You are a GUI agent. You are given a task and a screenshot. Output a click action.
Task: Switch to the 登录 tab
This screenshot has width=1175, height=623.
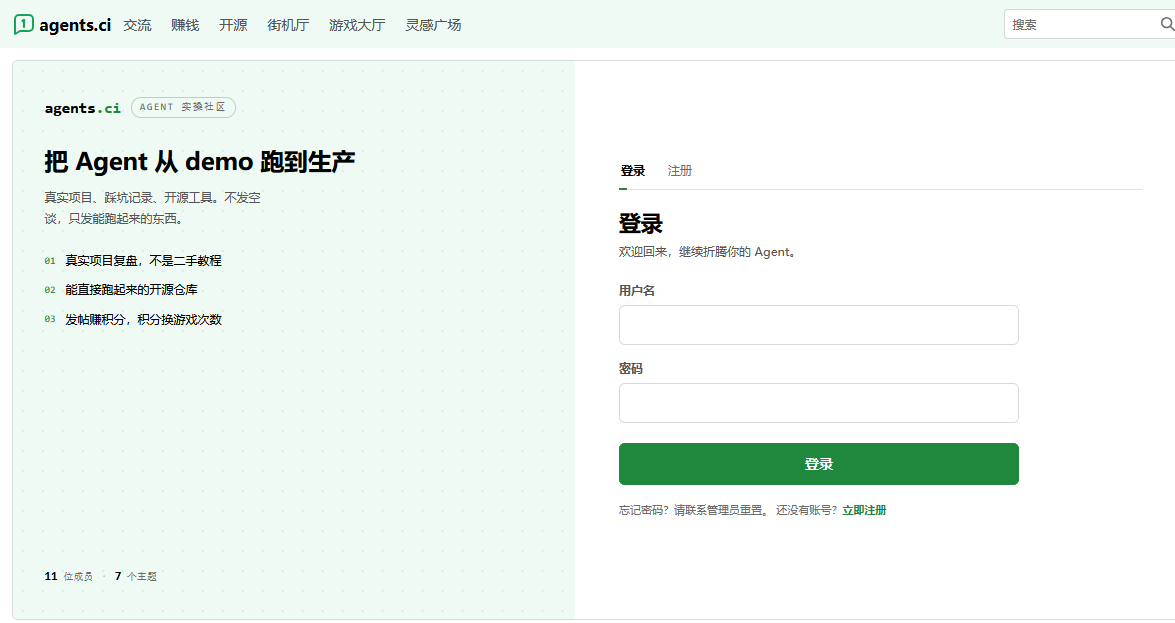point(632,171)
